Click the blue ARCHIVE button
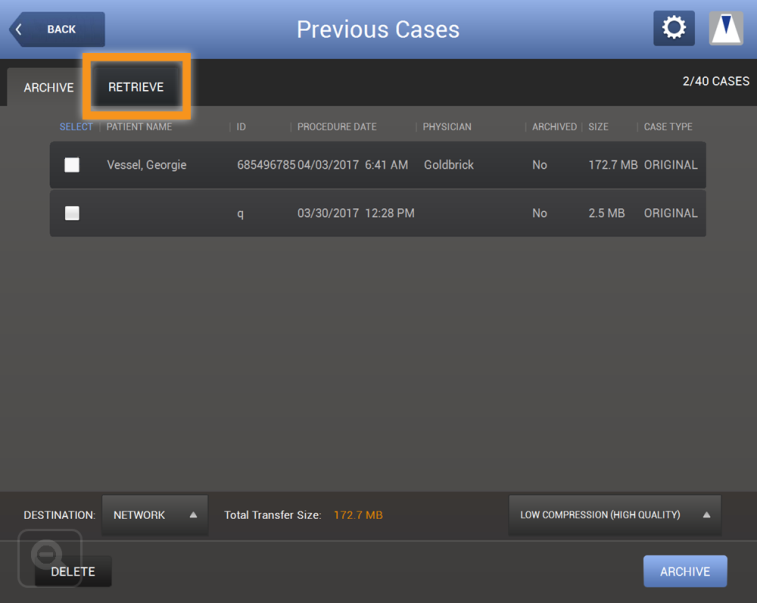The height and width of the screenshot is (603, 757). tap(685, 571)
